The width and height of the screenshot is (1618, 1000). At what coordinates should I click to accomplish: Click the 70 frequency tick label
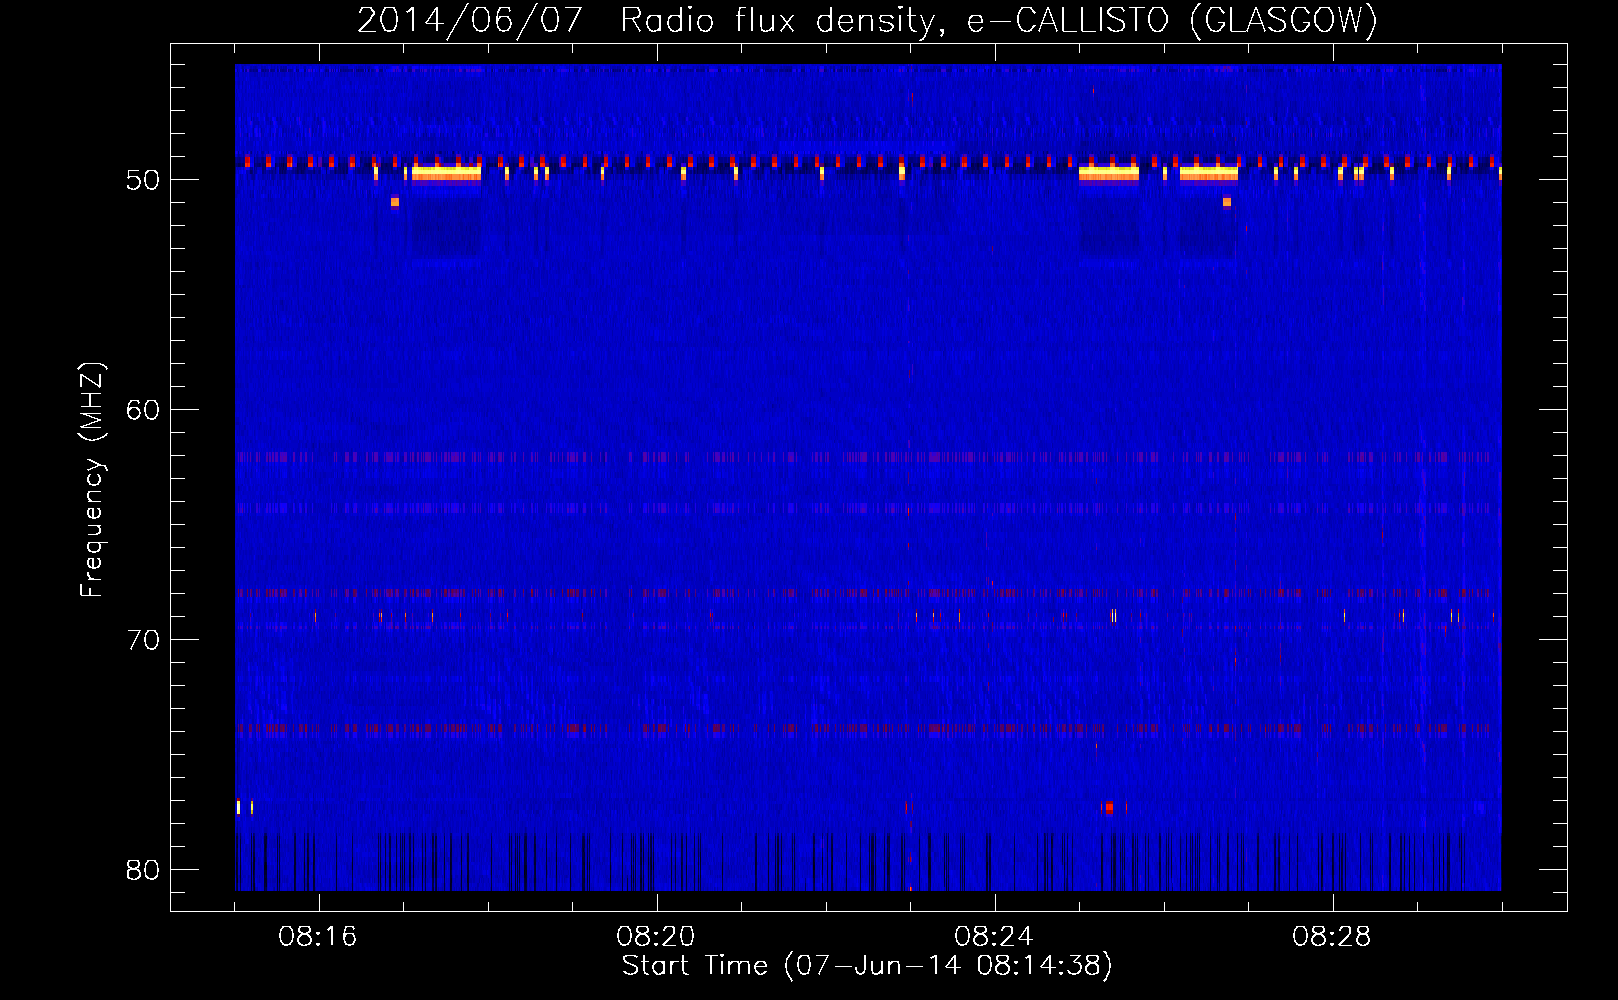pos(143,640)
